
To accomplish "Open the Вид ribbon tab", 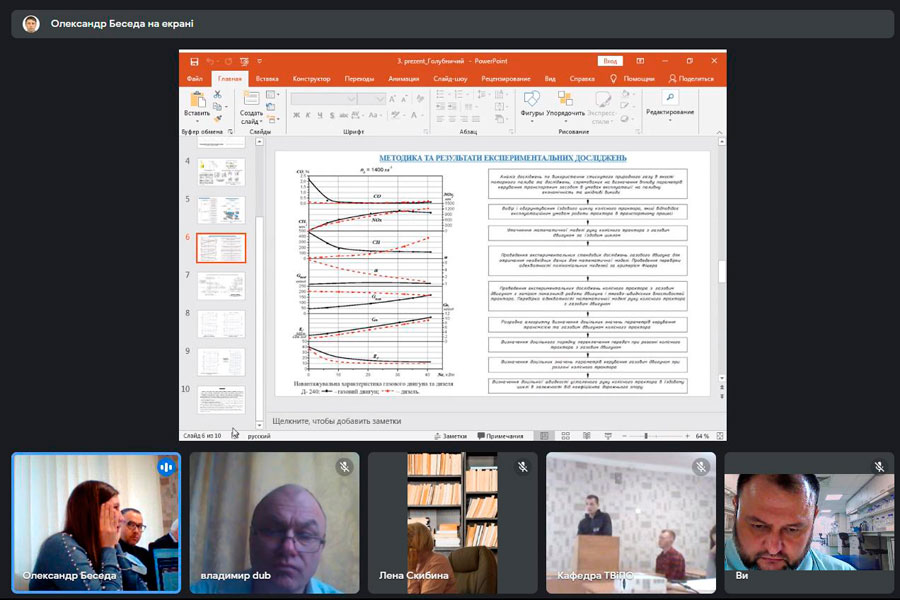I will [550, 79].
